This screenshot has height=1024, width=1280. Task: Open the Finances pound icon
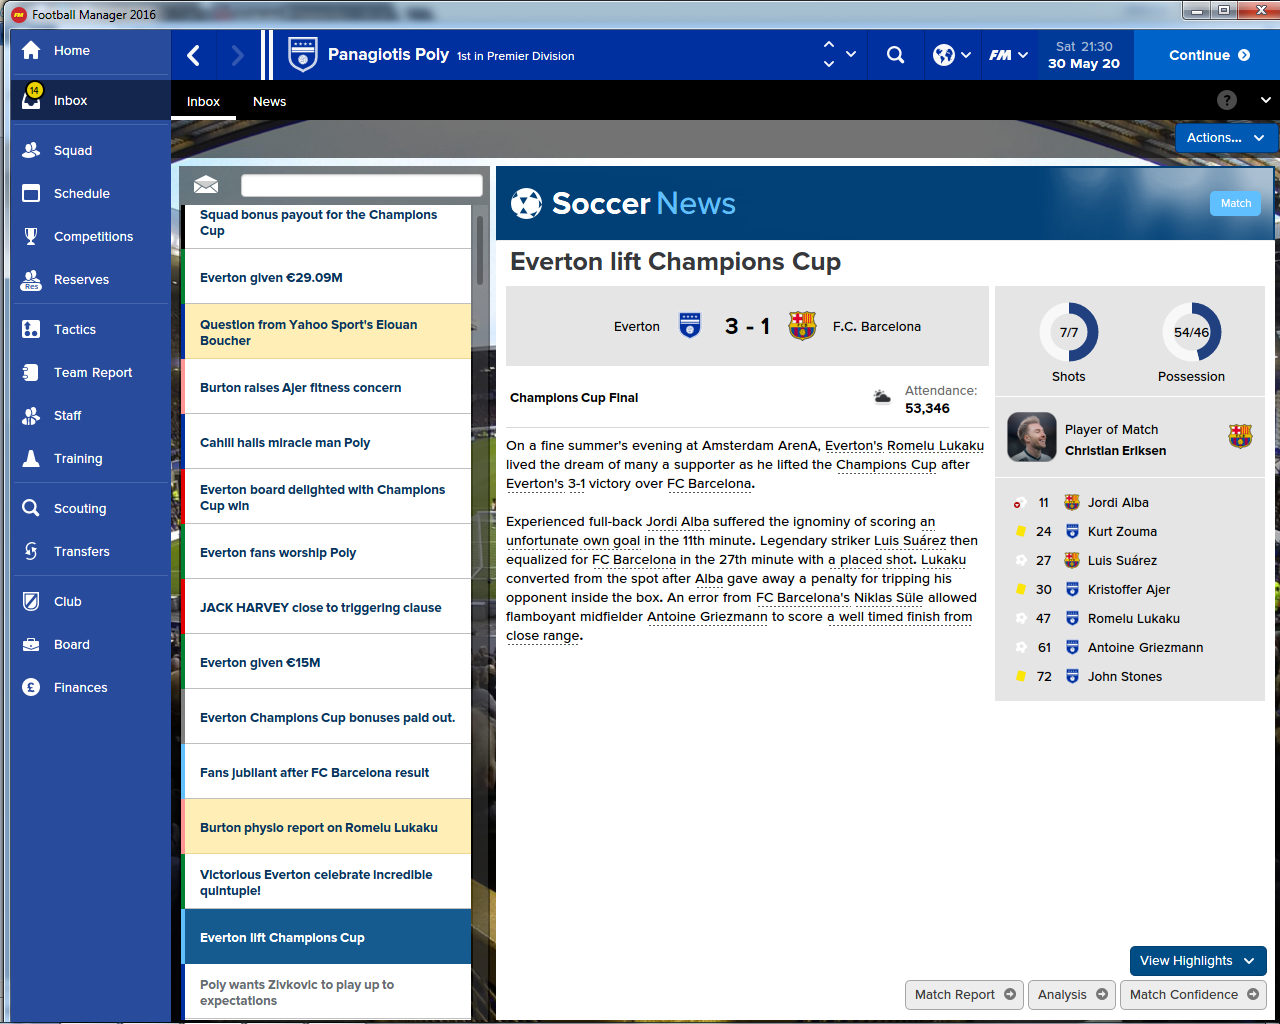click(31, 687)
